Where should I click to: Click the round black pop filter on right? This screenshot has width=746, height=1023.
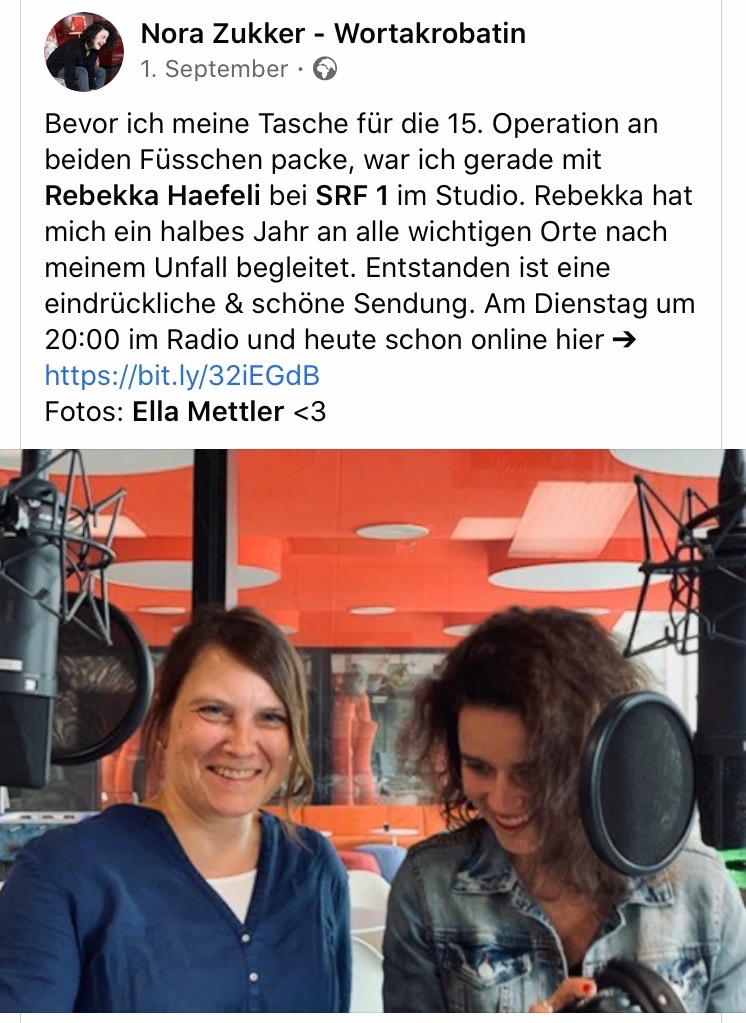tap(637, 782)
